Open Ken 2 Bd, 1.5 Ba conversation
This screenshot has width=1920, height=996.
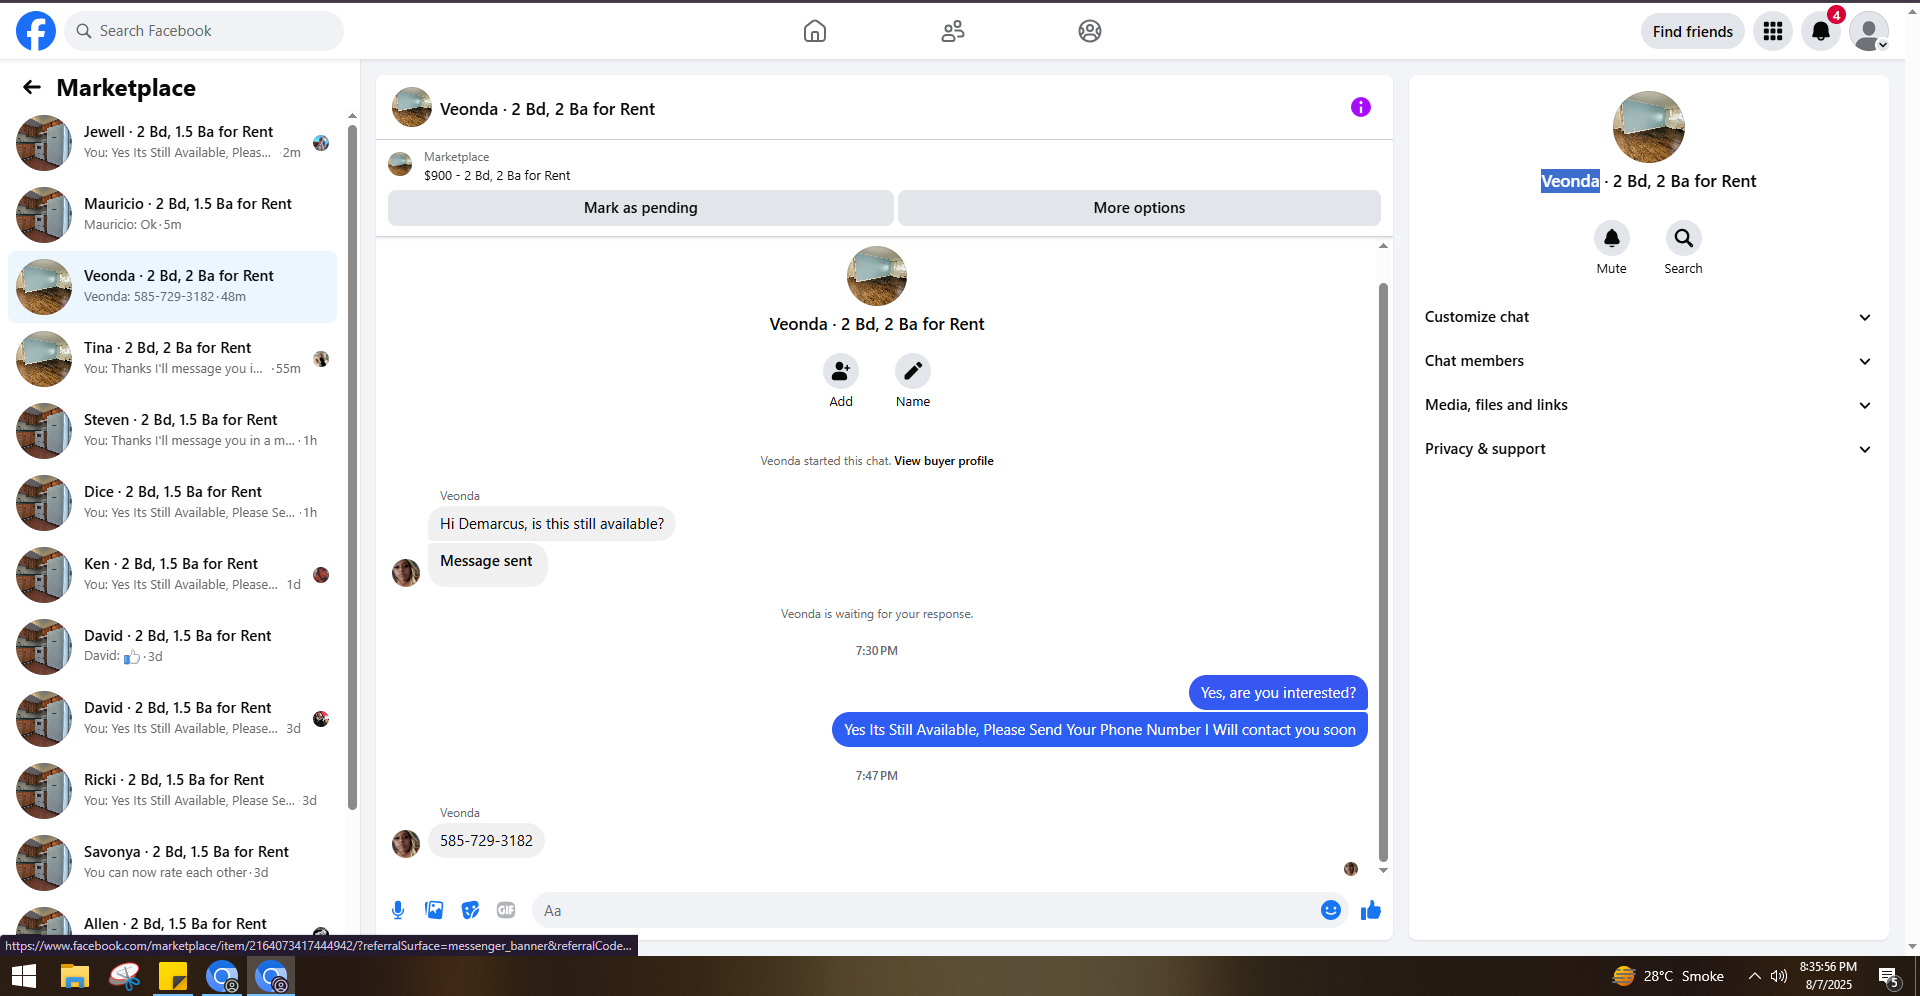point(172,575)
